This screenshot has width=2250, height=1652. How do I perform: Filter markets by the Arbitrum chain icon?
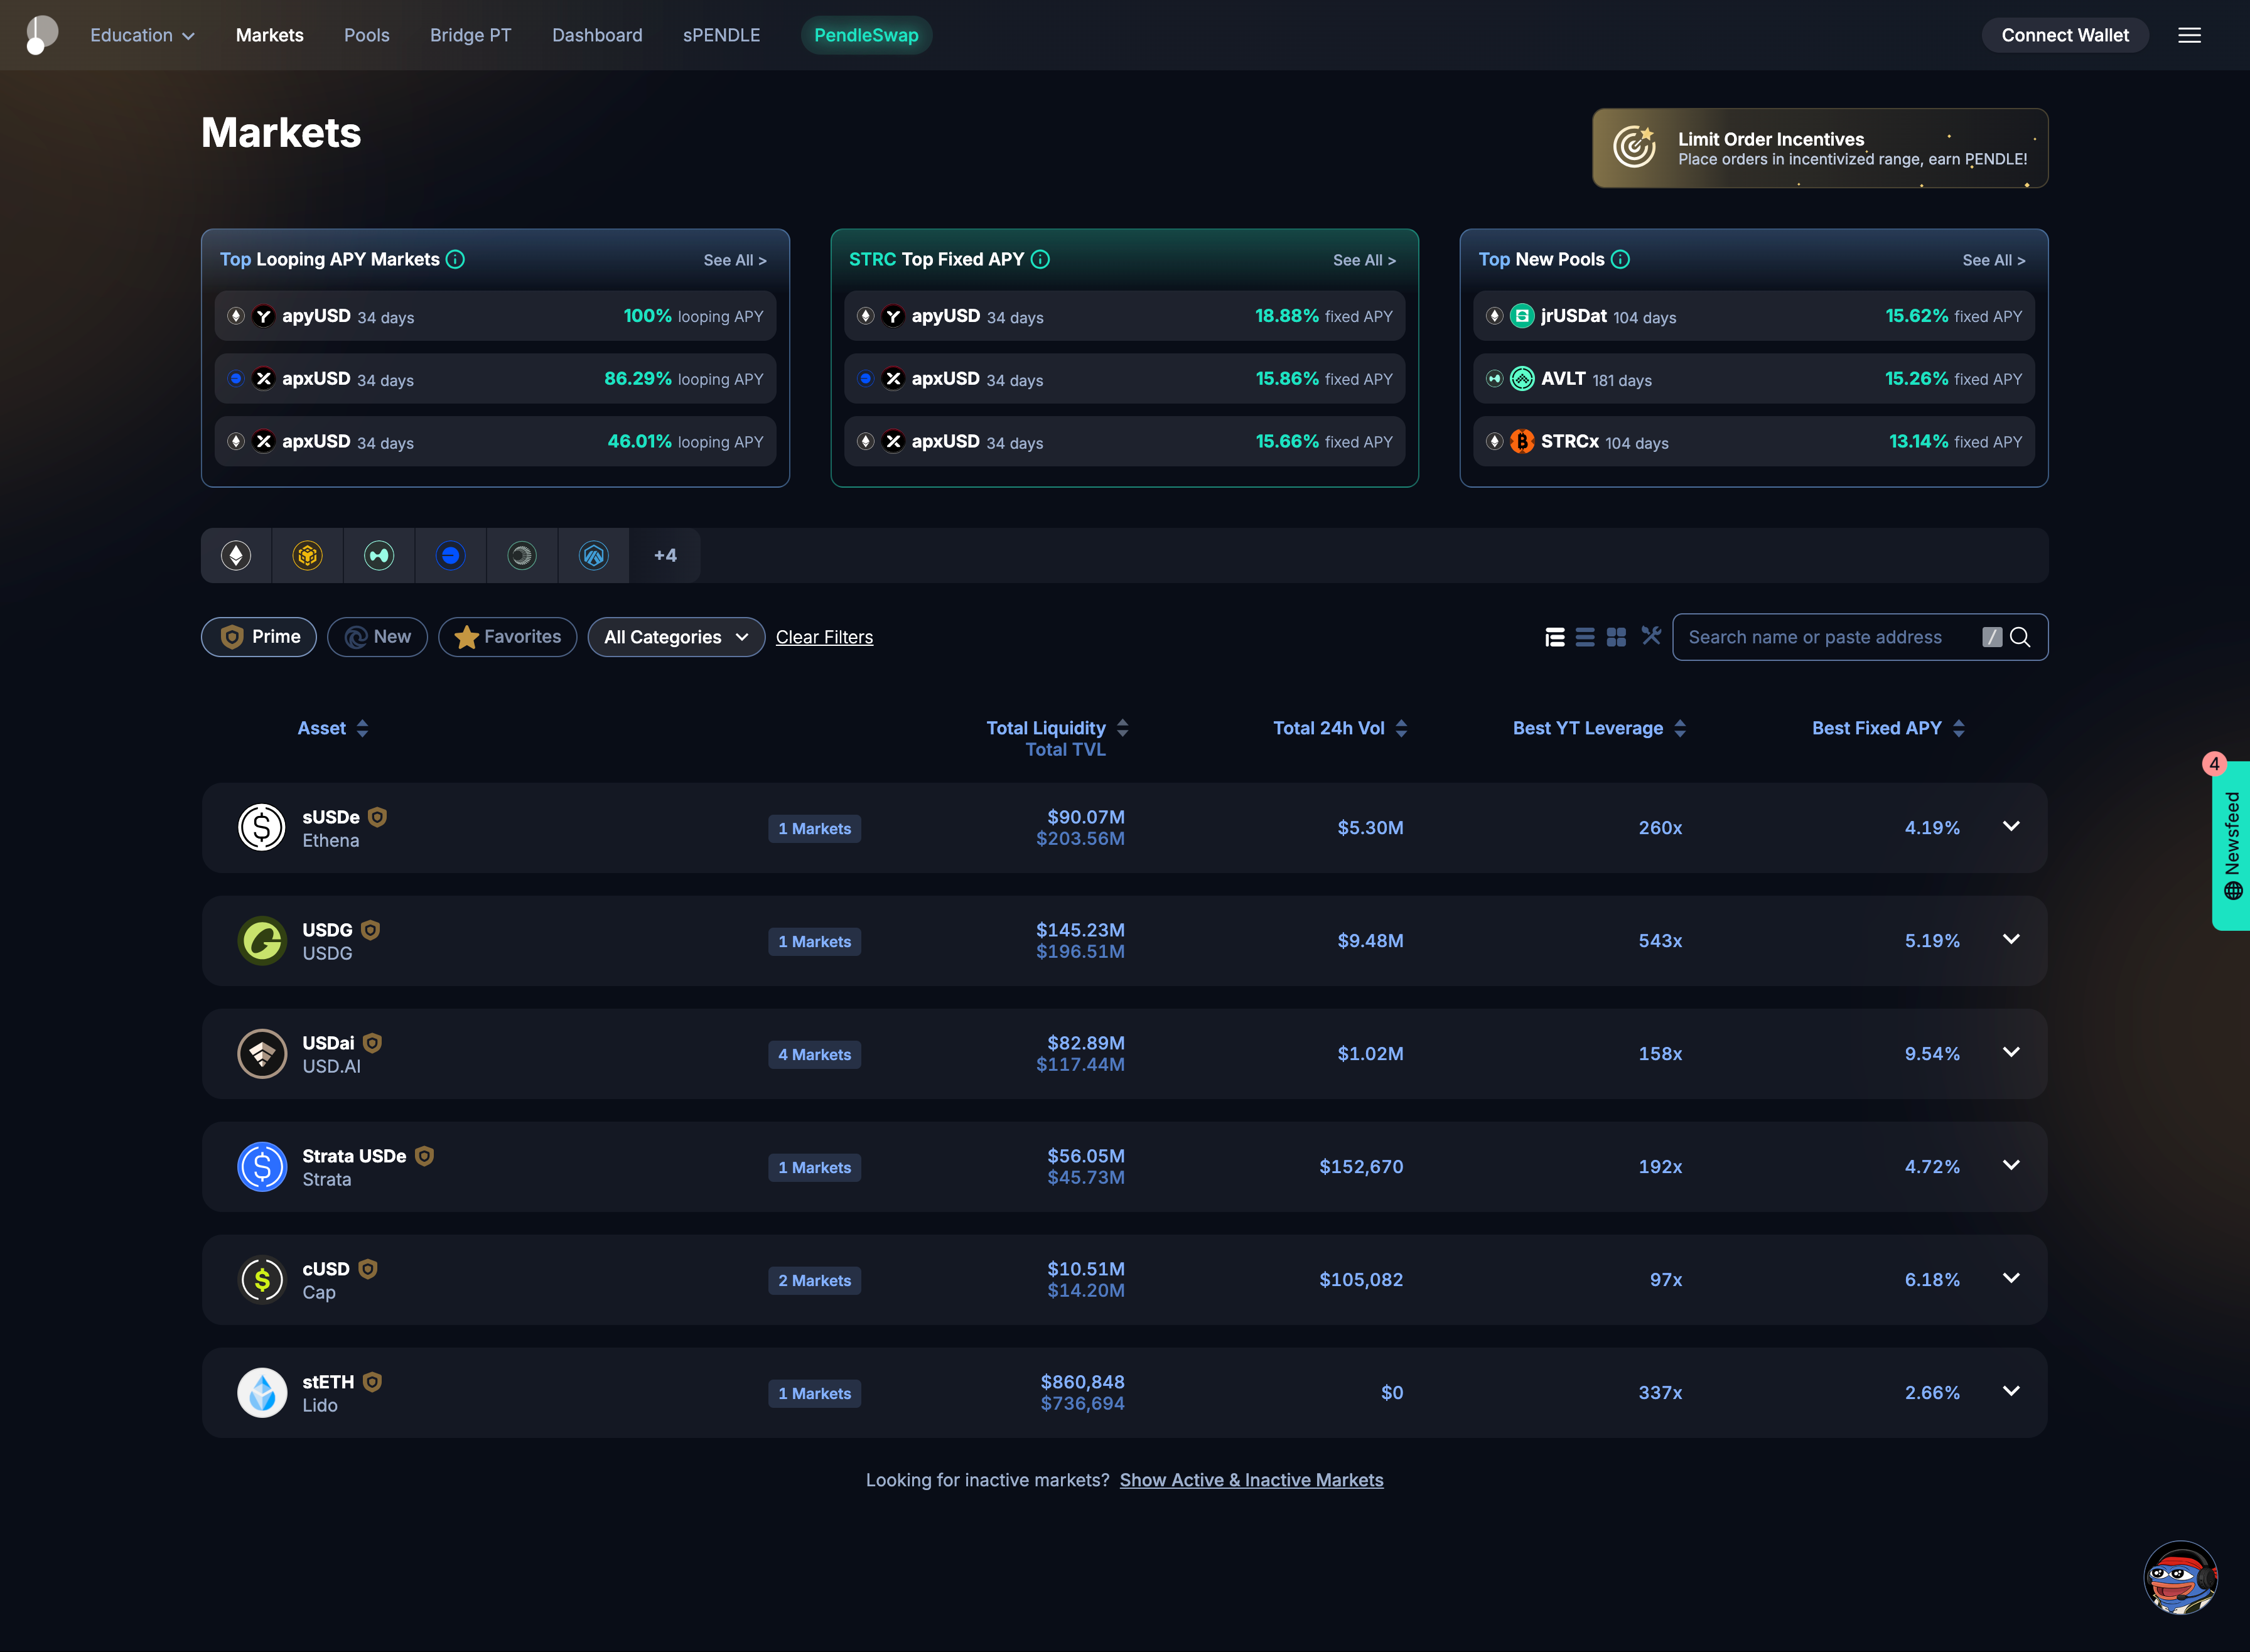point(594,555)
